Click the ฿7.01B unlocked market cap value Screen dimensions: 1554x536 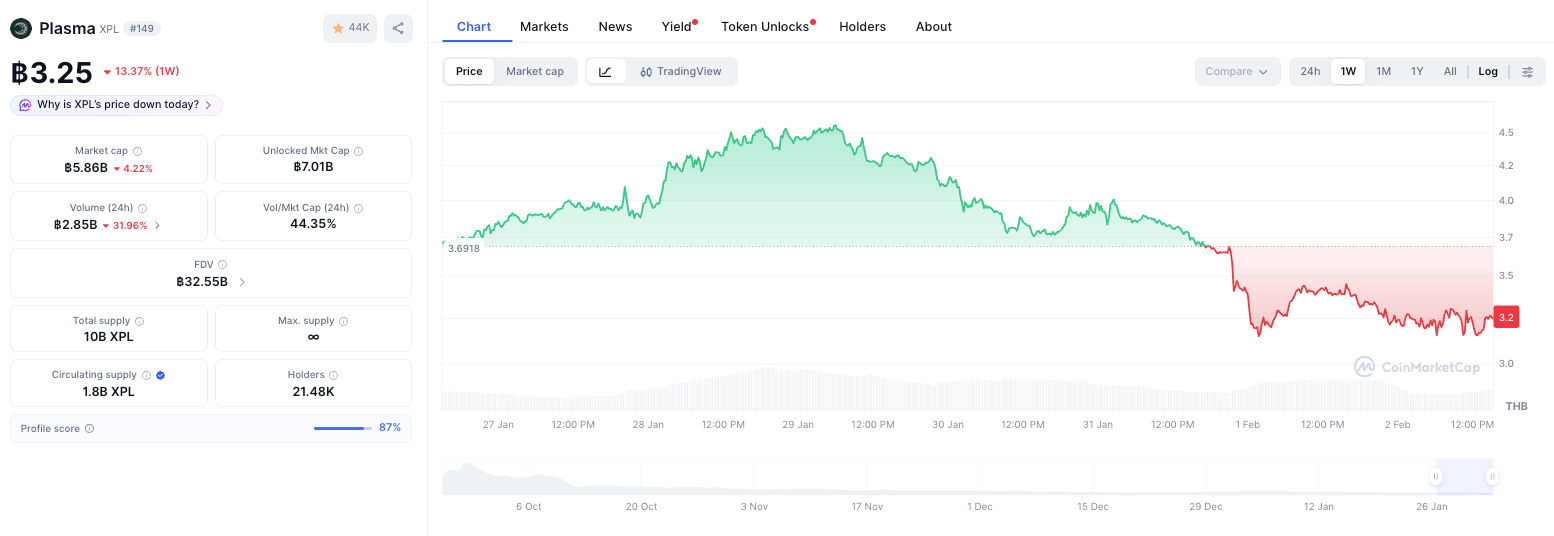click(313, 167)
